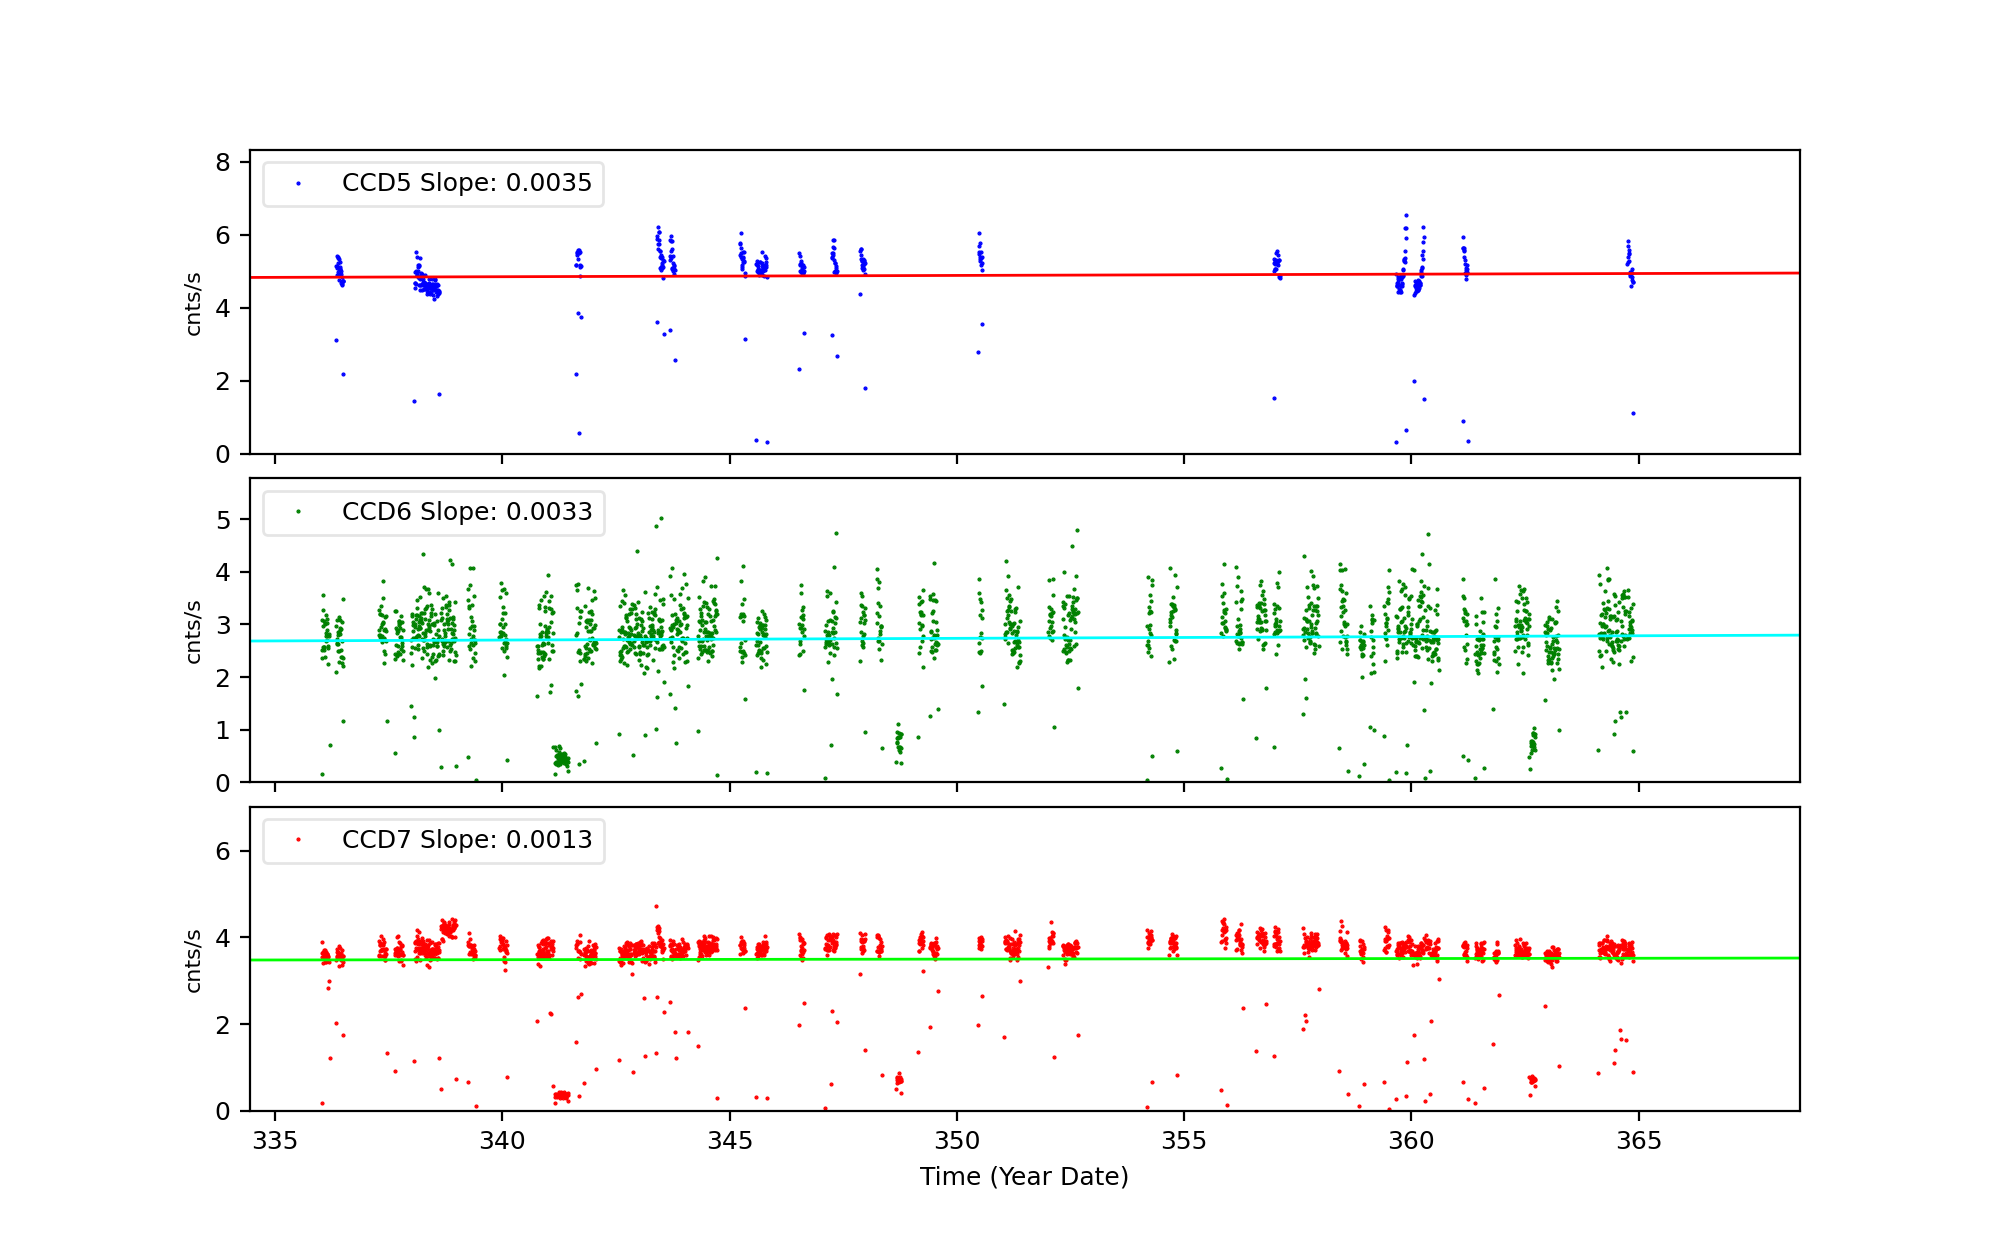Click the CCD6 green legend marker
2000x1248 pixels.
pos(298,512)
